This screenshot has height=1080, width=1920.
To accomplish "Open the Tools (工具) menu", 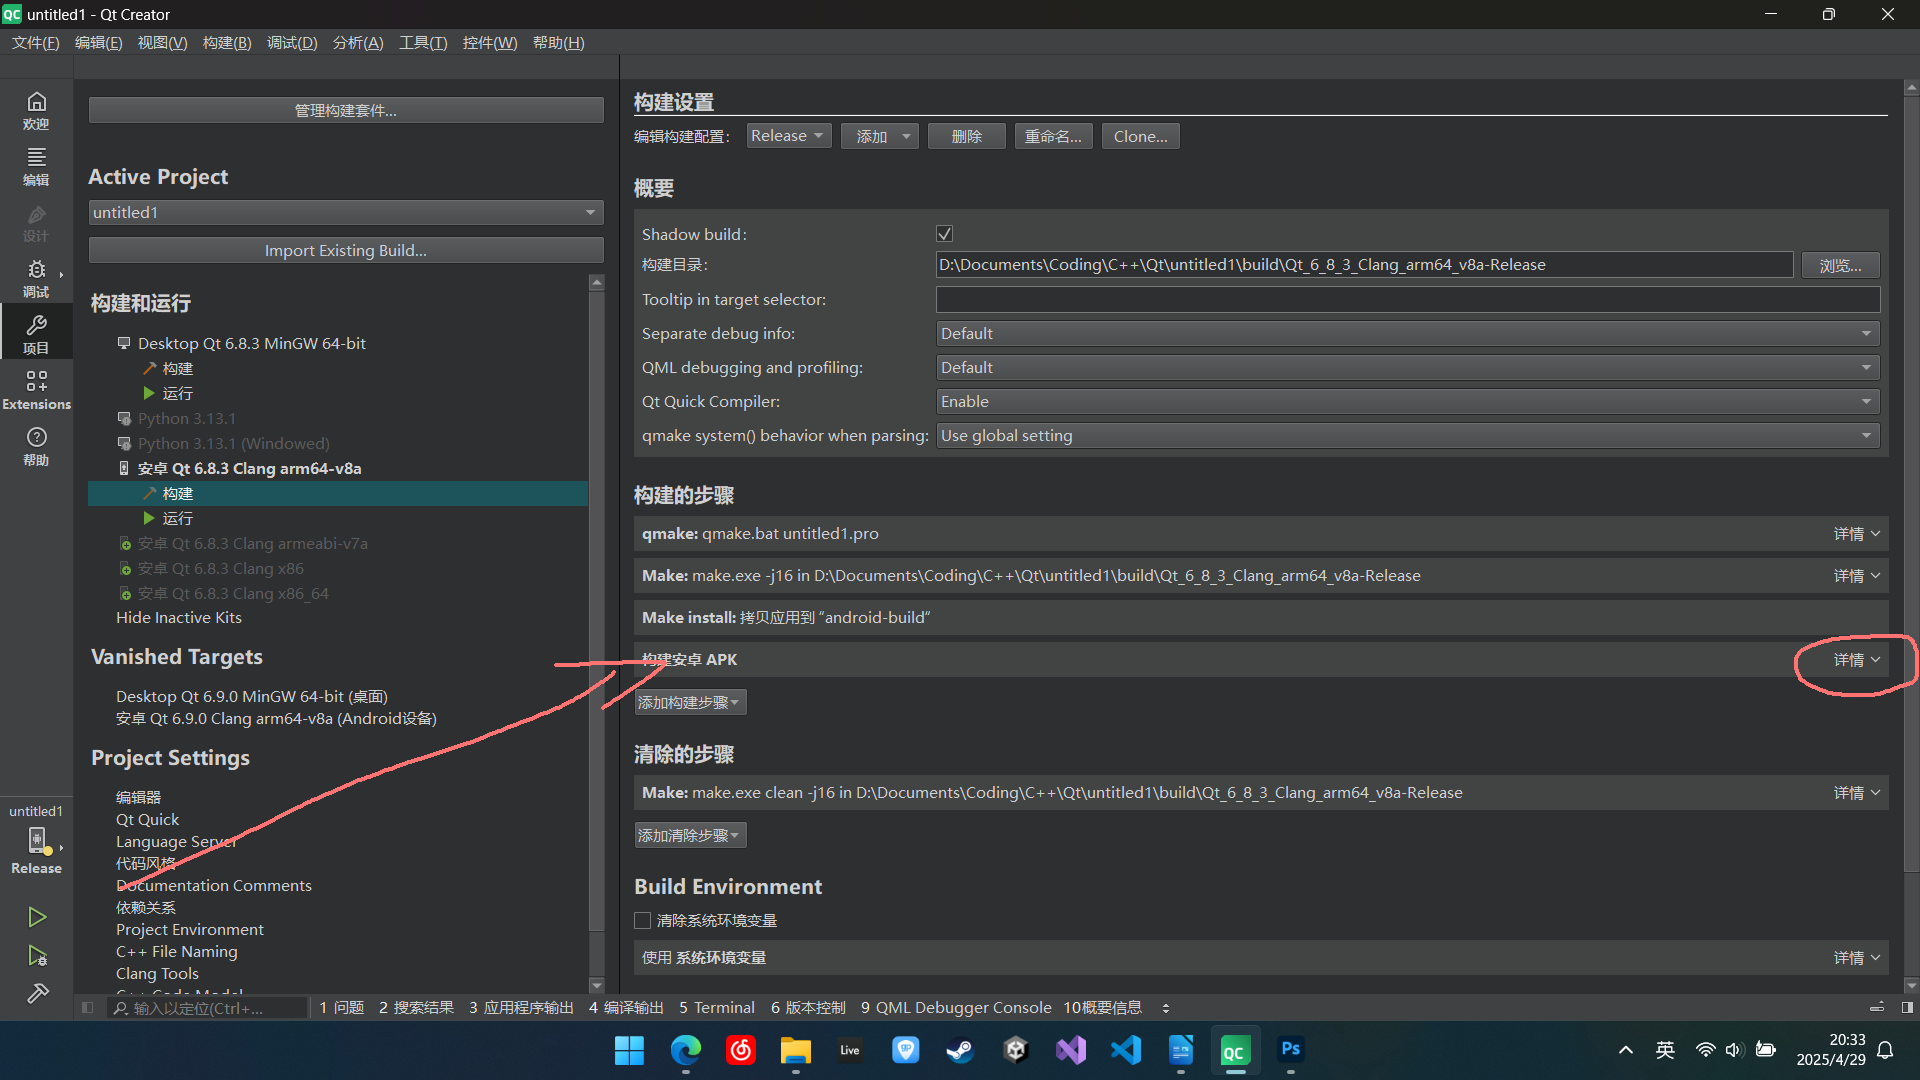I will point(423,43).
